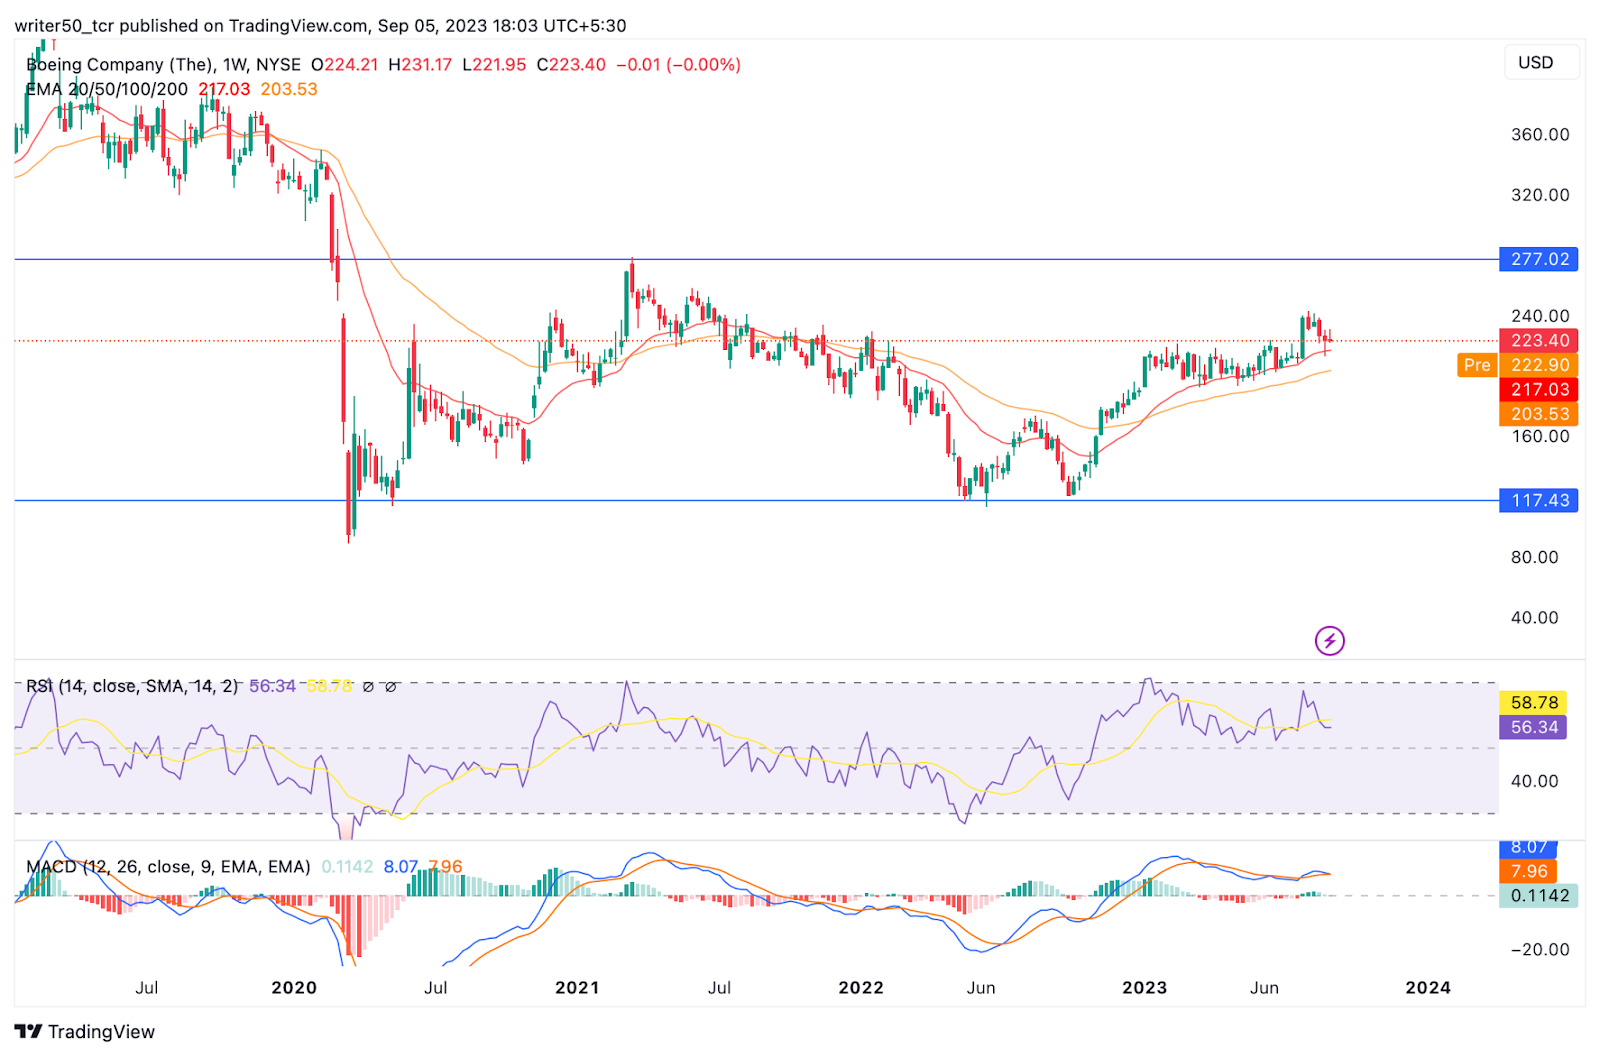
Task: Click the −0.01 (−0.00%) change value
Action: tap(678, 64)
